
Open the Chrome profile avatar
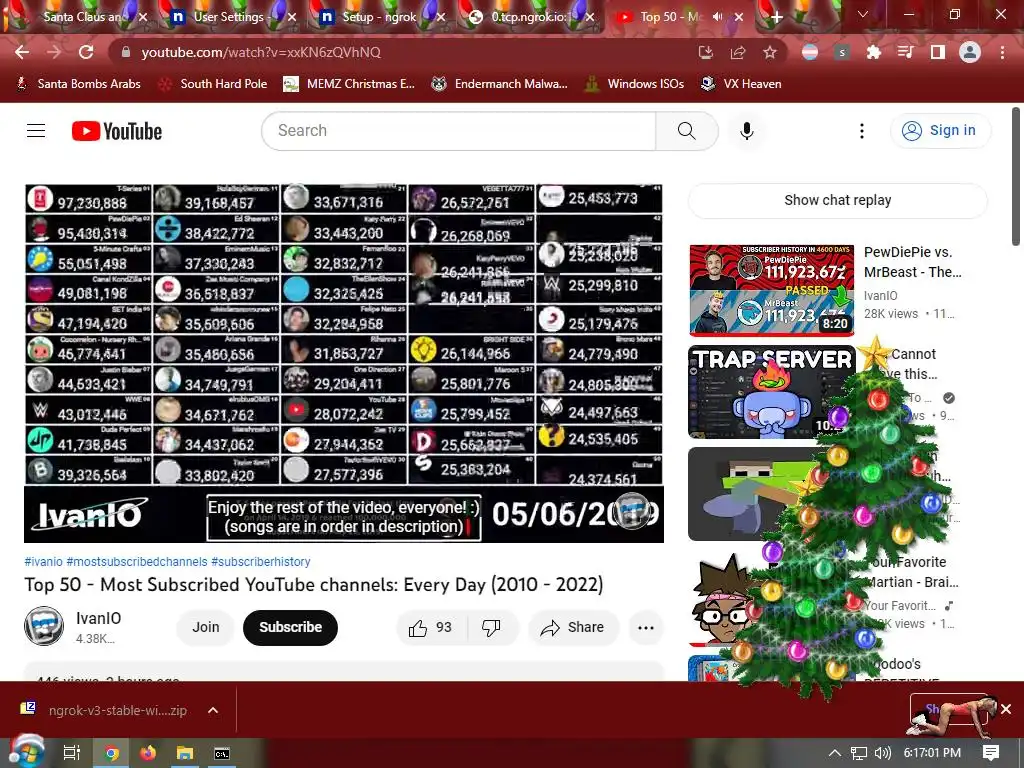tap(970, 52)
